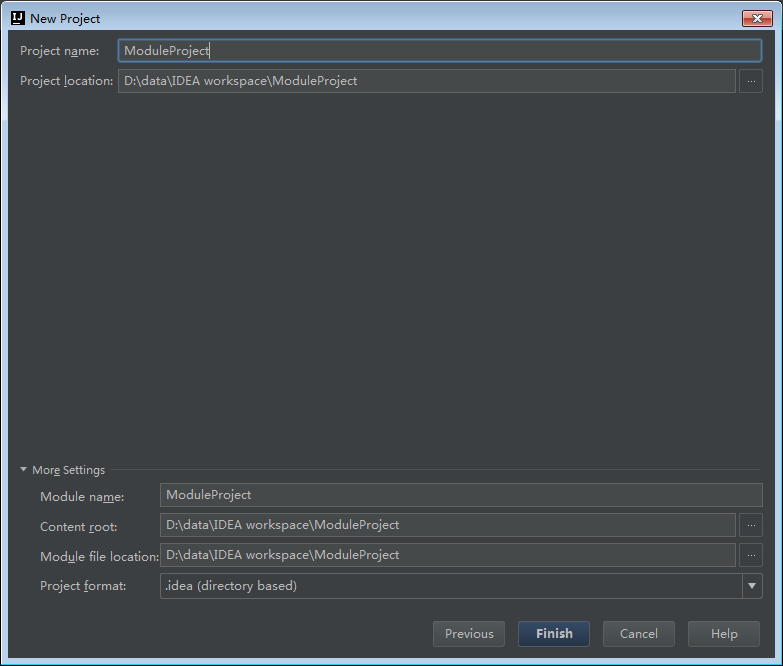Viewport: 783px width, 666px height.
Task: Click the Module file location field
Action: point(447,555)
